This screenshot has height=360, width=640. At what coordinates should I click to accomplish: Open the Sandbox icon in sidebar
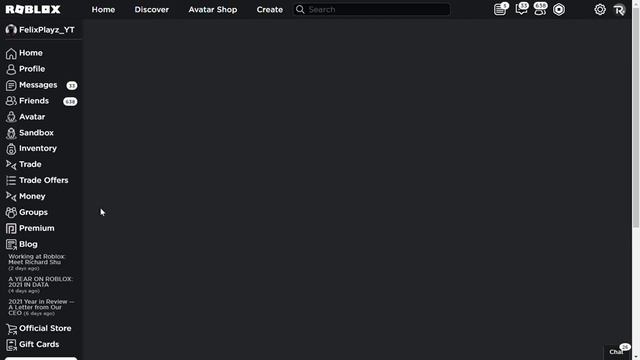point(11,133)
